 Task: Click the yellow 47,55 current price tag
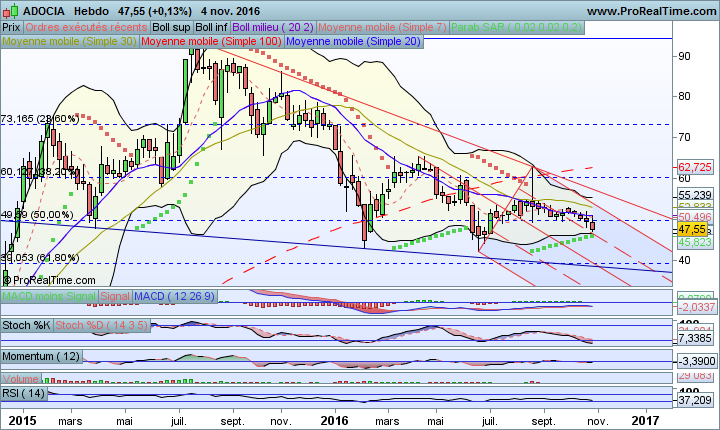click(x=692, y=229)
